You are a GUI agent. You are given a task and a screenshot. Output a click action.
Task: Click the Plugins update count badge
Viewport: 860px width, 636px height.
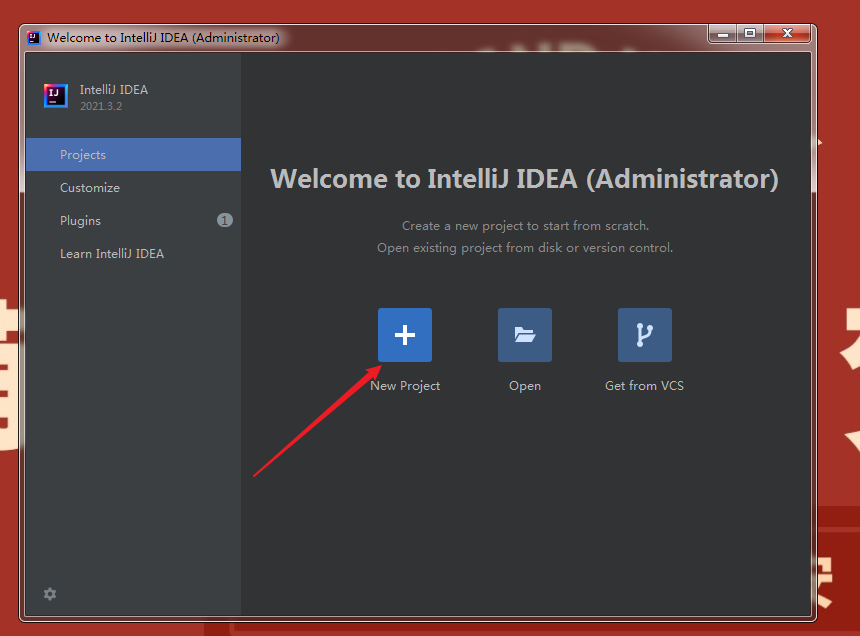click(225, 220)
